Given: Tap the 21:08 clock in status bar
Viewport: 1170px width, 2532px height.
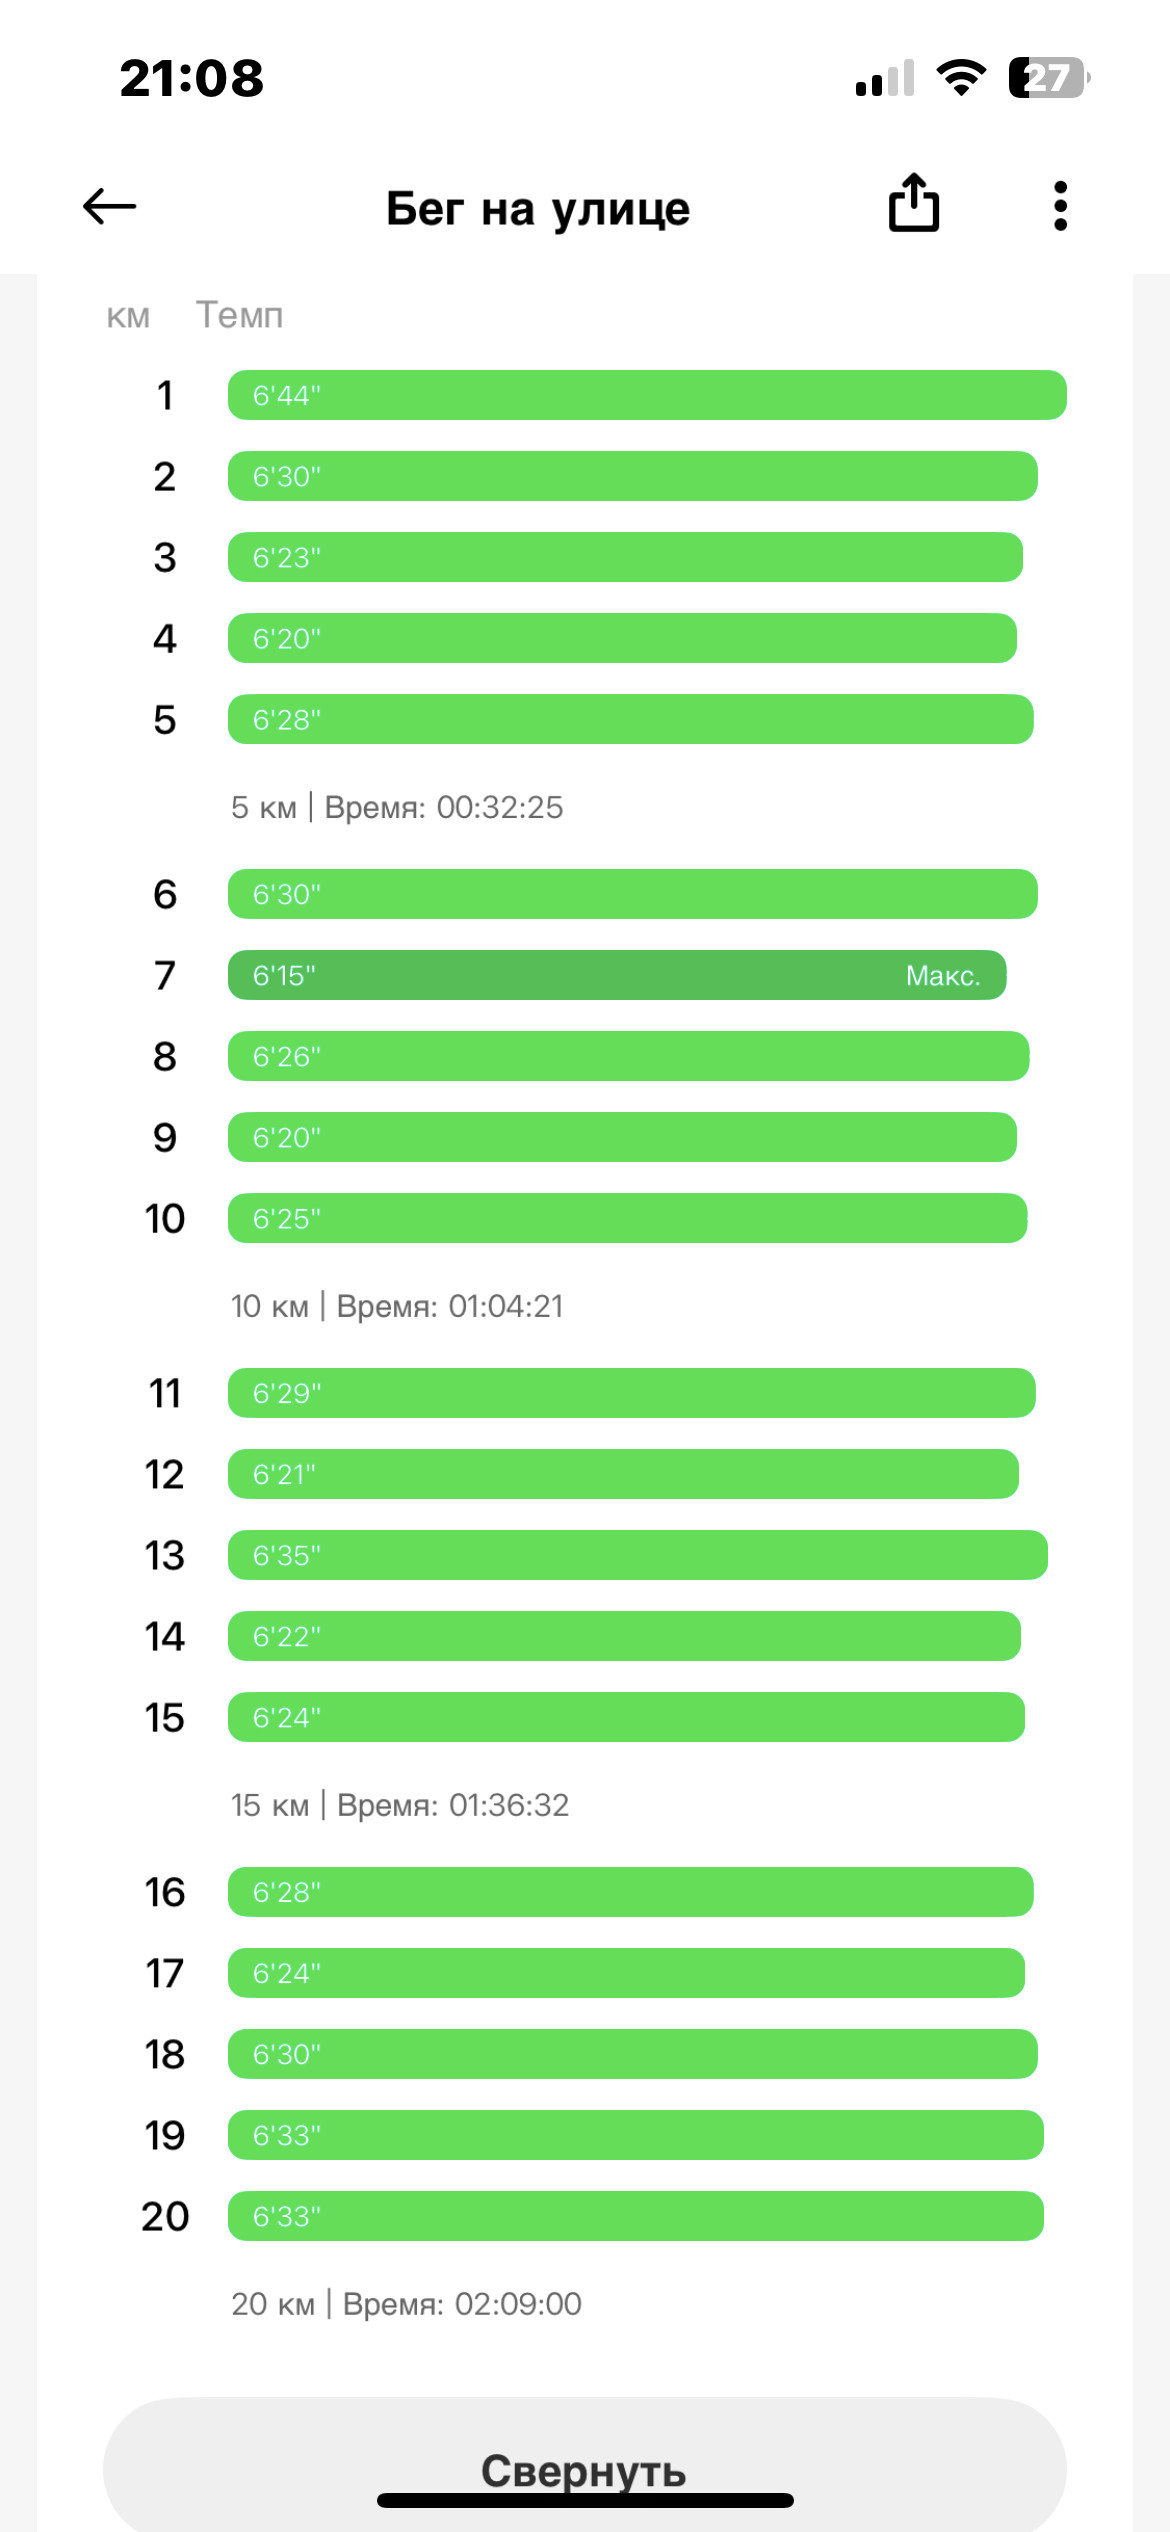Looking at the screenshot, I should tap(192, 78).
